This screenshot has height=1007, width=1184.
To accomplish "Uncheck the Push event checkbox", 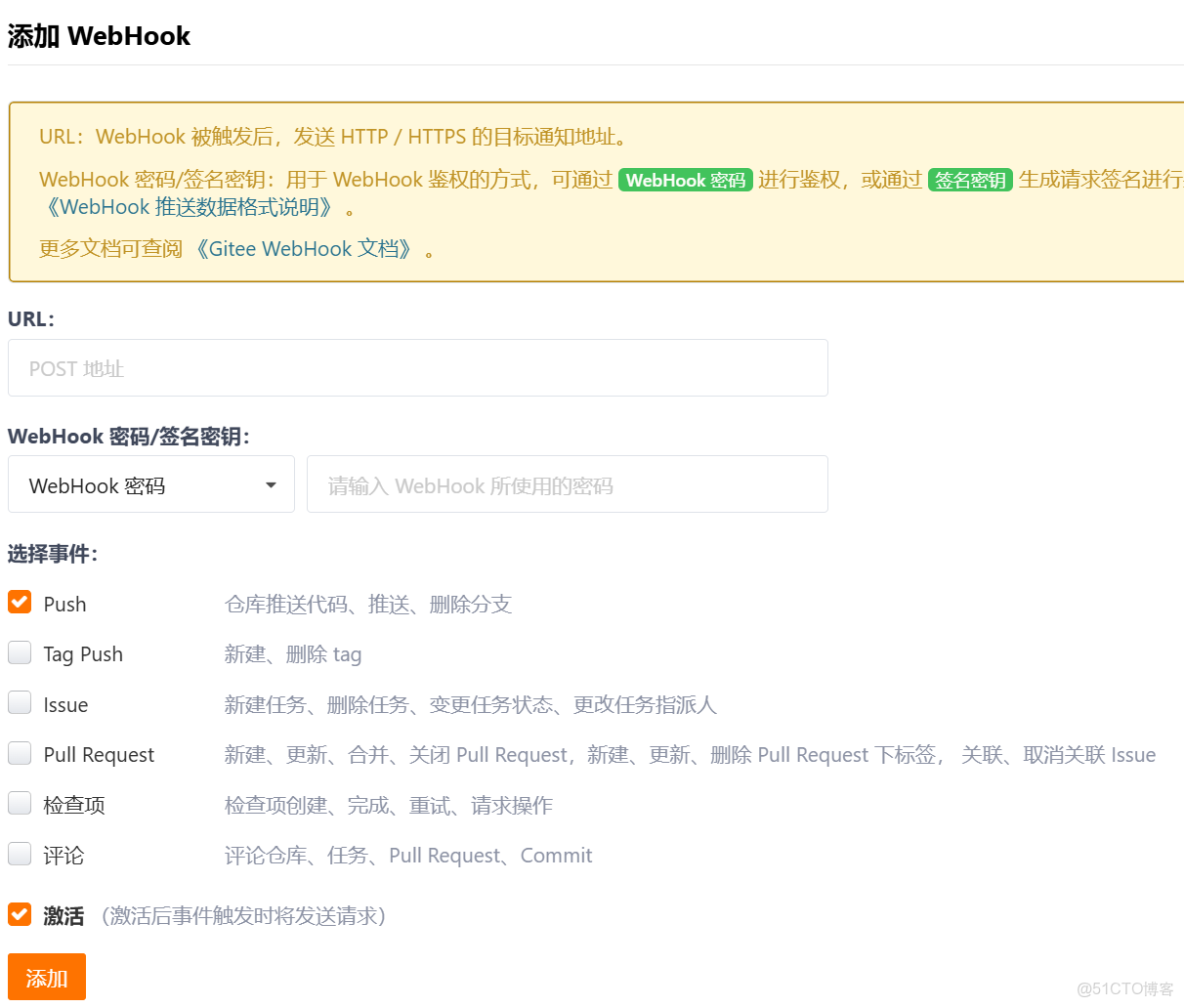I will pos(18,601).
